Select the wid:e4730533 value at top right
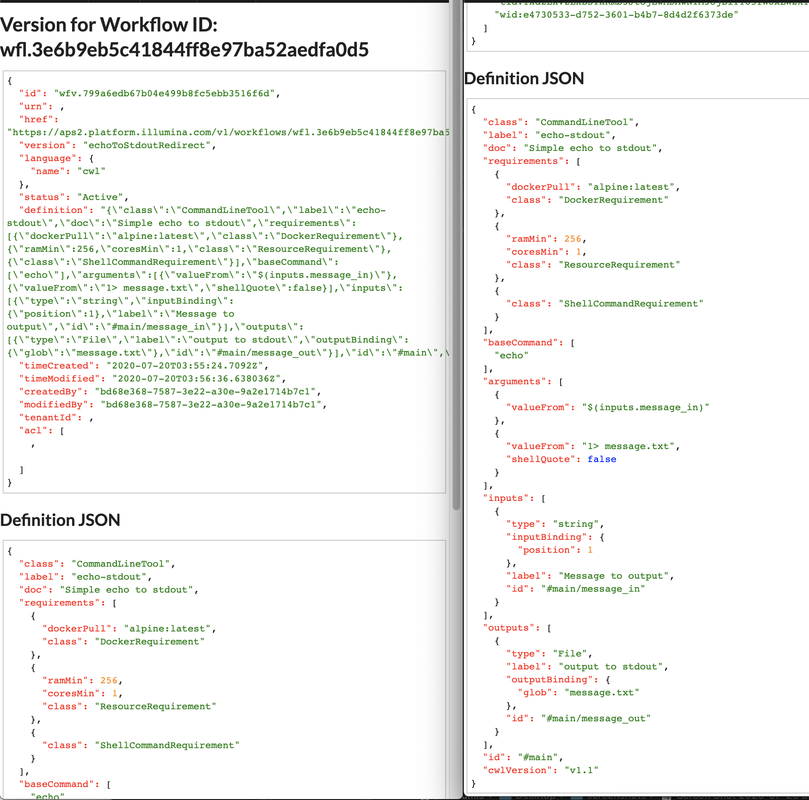809x800 pixels. [616, 15]
